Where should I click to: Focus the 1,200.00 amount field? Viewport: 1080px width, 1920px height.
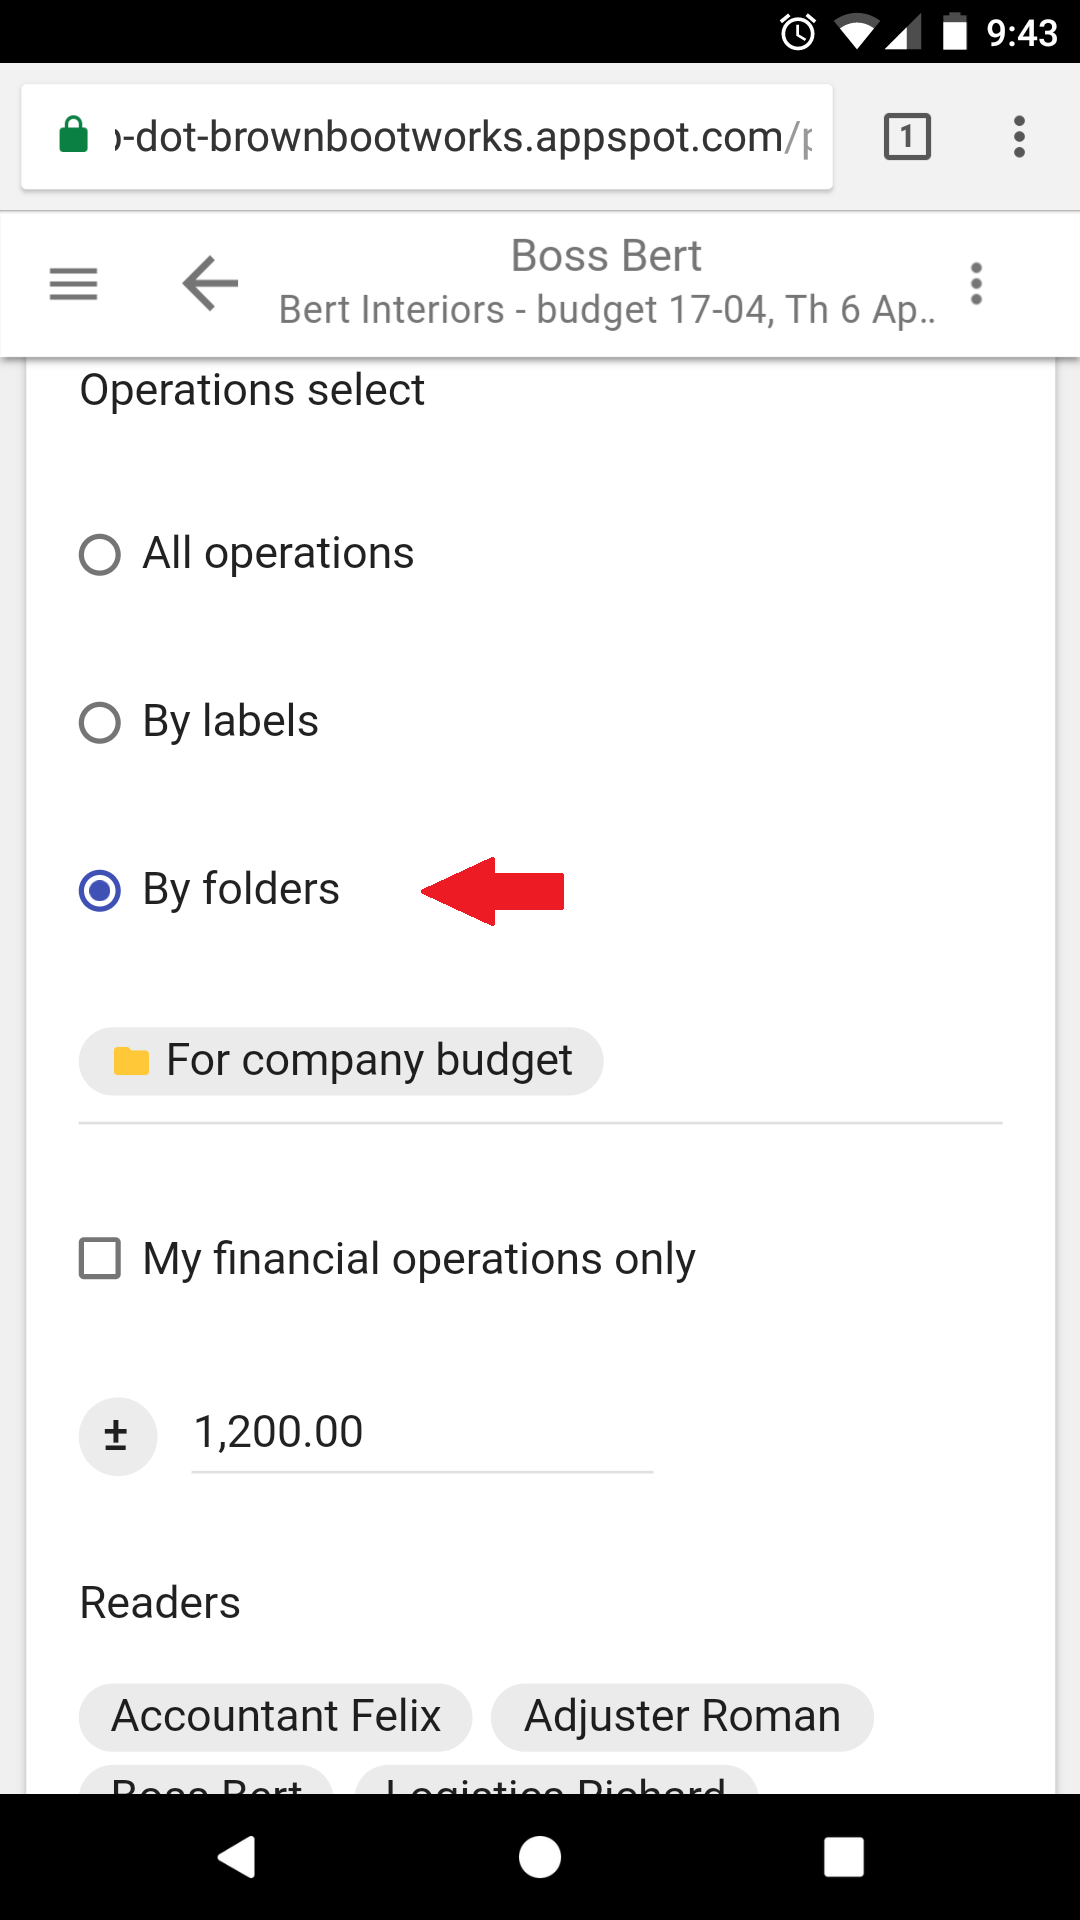tap(422, 1434)
